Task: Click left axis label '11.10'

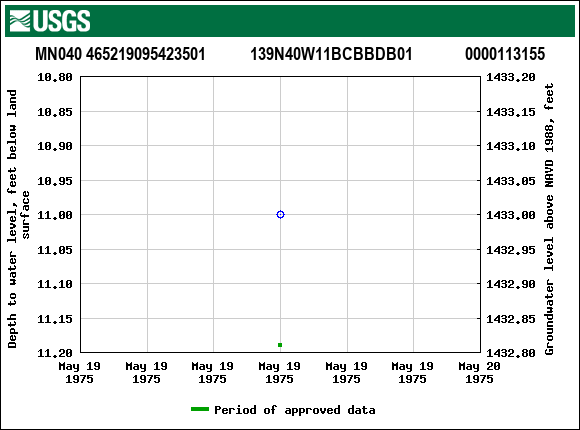Action: 55,284
